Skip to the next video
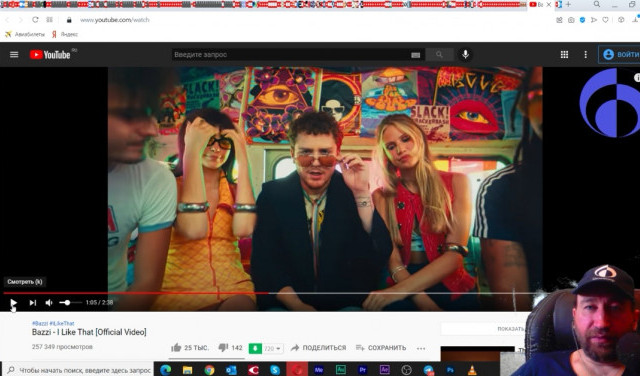Screen dimensions: 640x376 33,303
